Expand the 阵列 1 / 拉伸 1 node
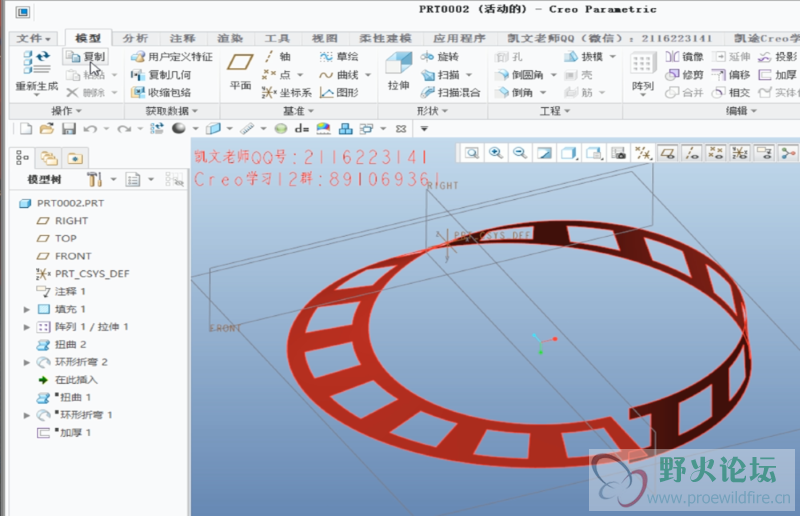 27,327
